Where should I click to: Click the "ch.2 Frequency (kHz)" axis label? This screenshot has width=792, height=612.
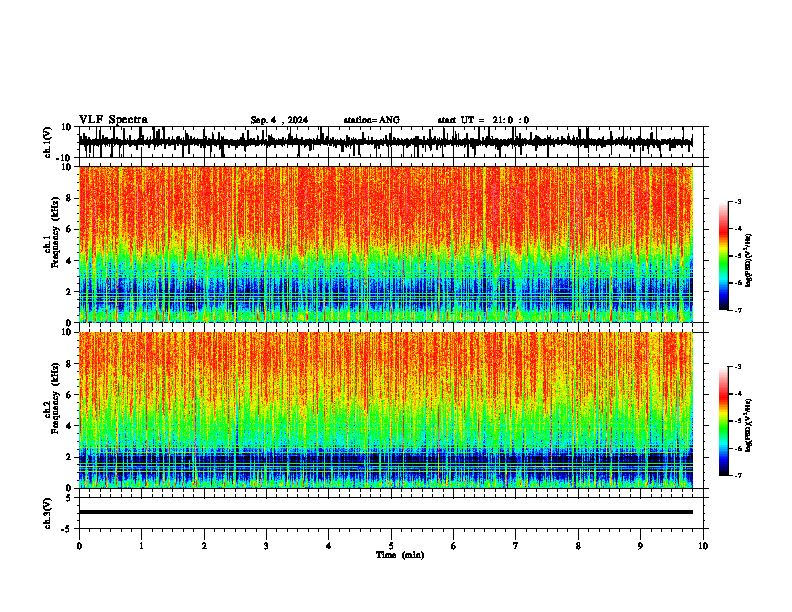click(x=53, y=398)
